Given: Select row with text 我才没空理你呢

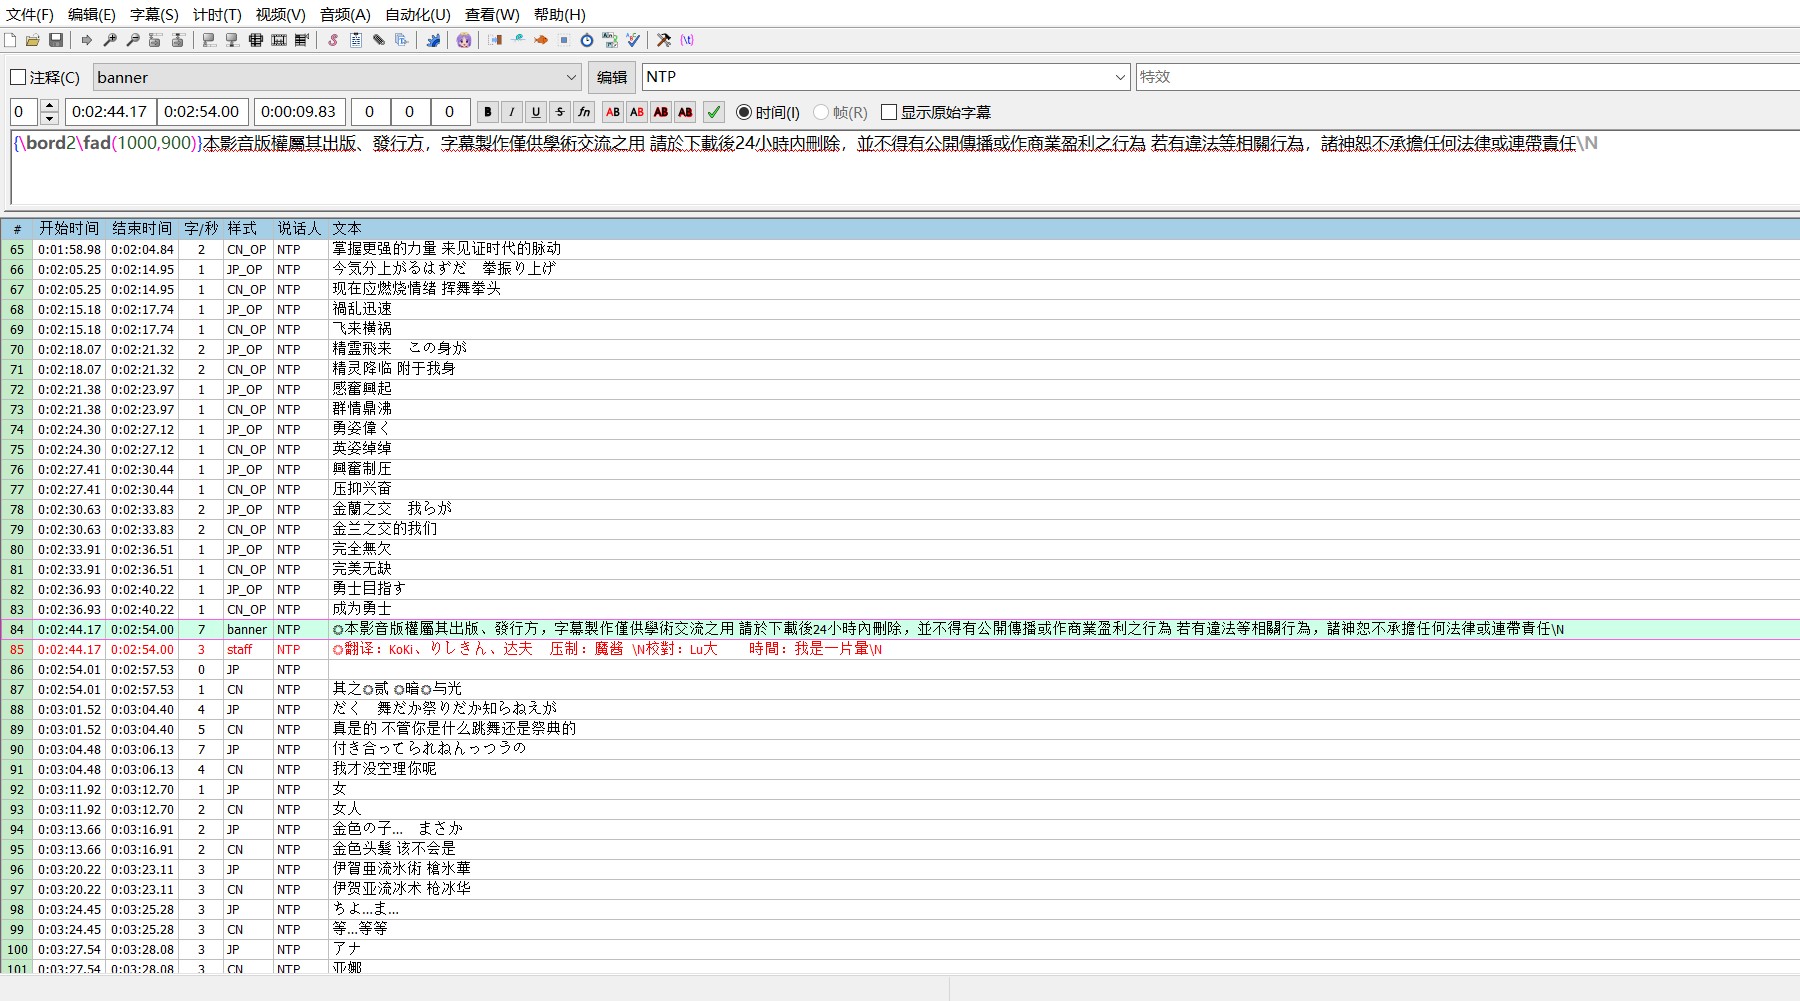Looking at the screenshot, I should (x=900, y=769).
